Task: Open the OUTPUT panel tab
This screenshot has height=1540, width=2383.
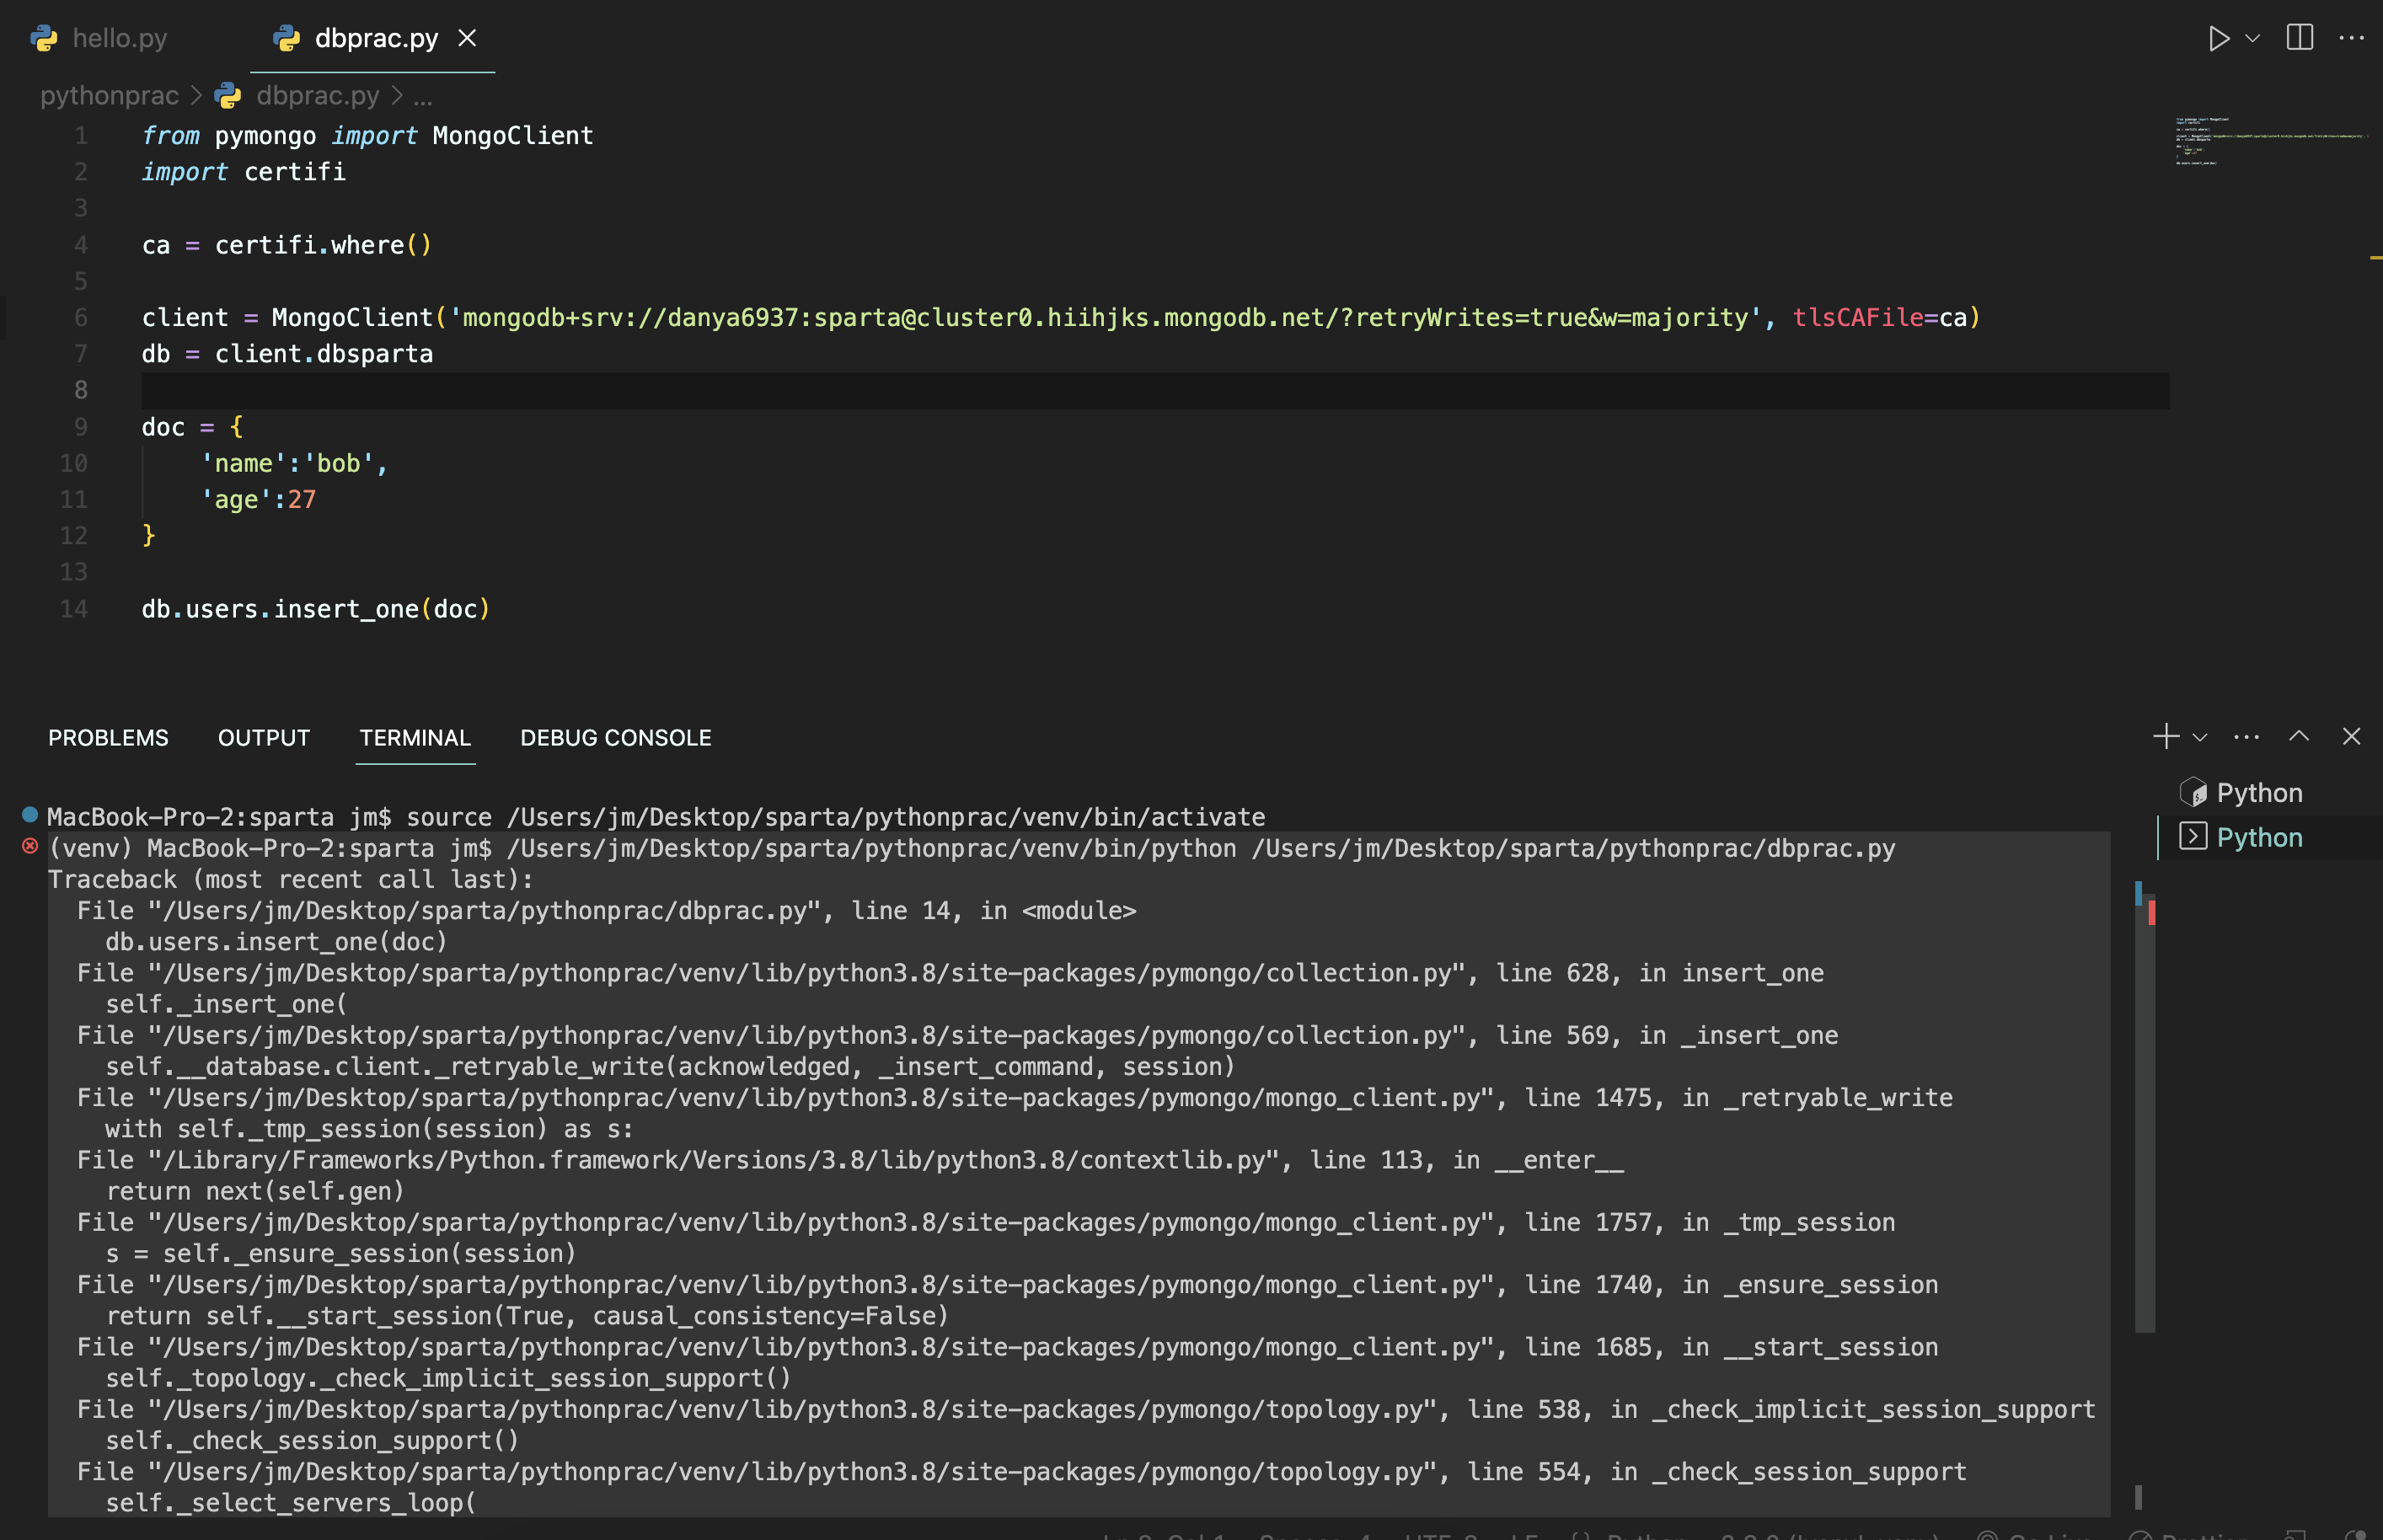Action: coord(264,738)
